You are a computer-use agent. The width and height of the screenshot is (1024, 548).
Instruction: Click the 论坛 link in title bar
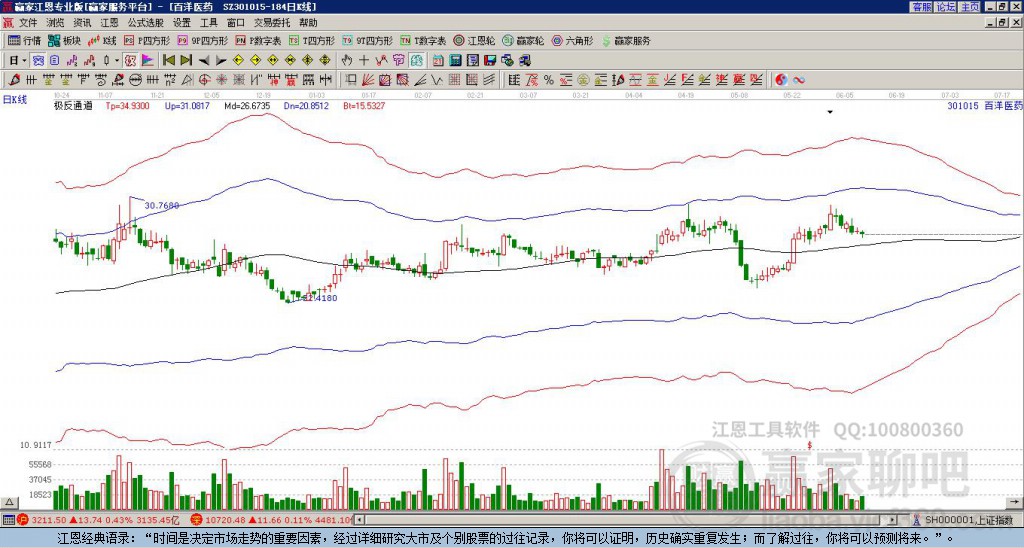pyautogui.click(x=946, y=7)
